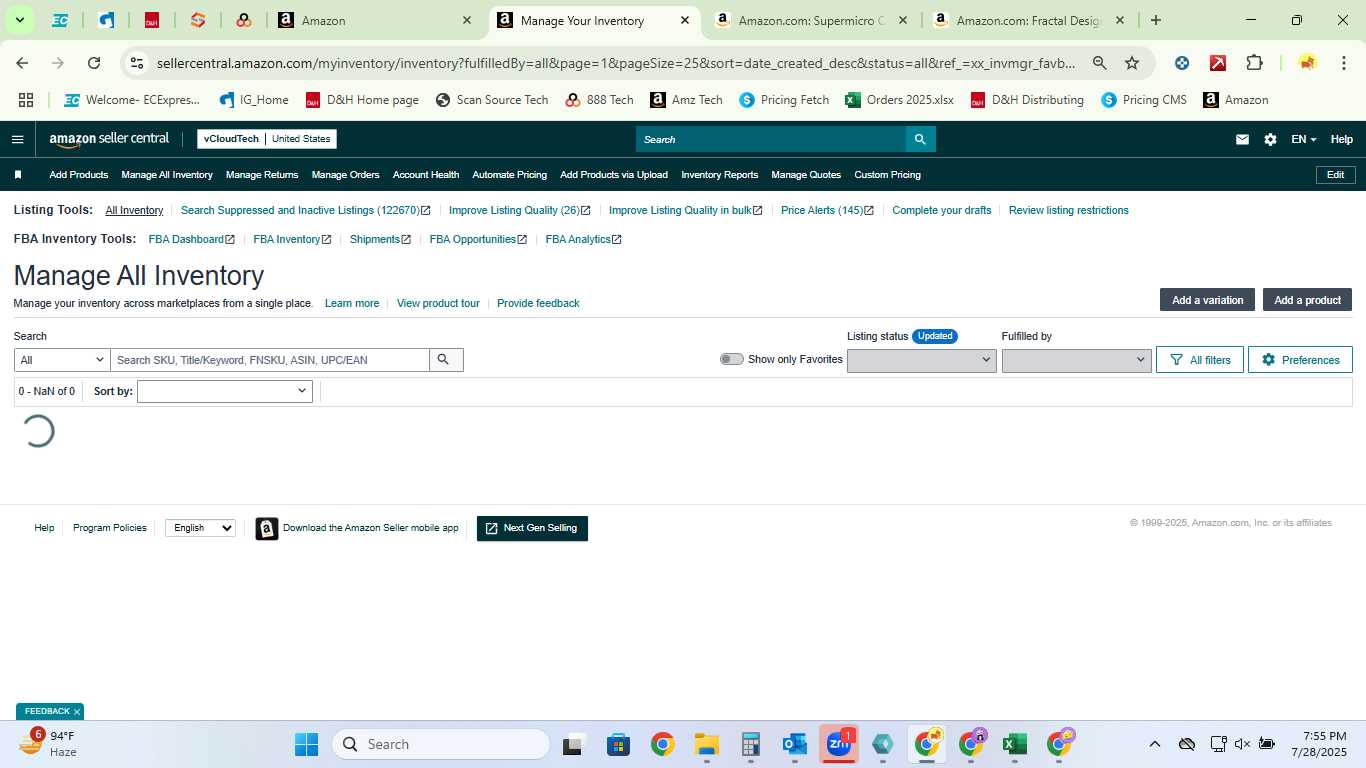Open Excel from the taskbar
This screenshot has height=768, width=1366.
click(x=1015, y=744)
